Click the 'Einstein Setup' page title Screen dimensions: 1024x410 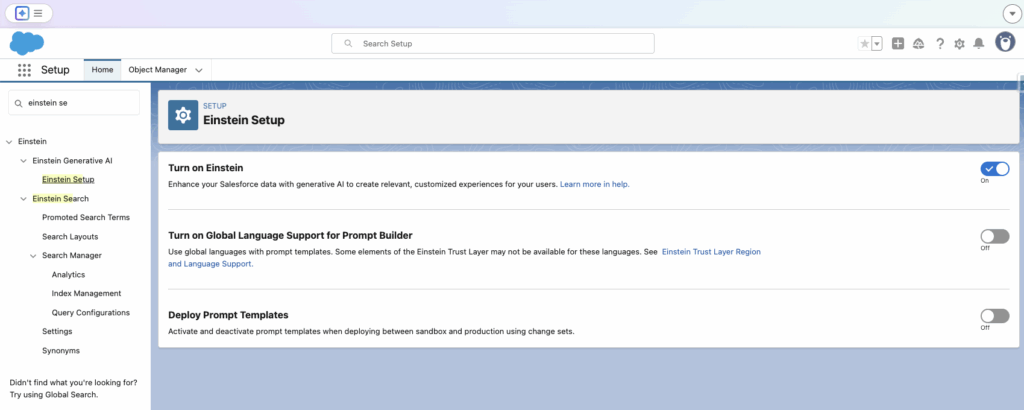pyautogui.click(x=244, y=120)
